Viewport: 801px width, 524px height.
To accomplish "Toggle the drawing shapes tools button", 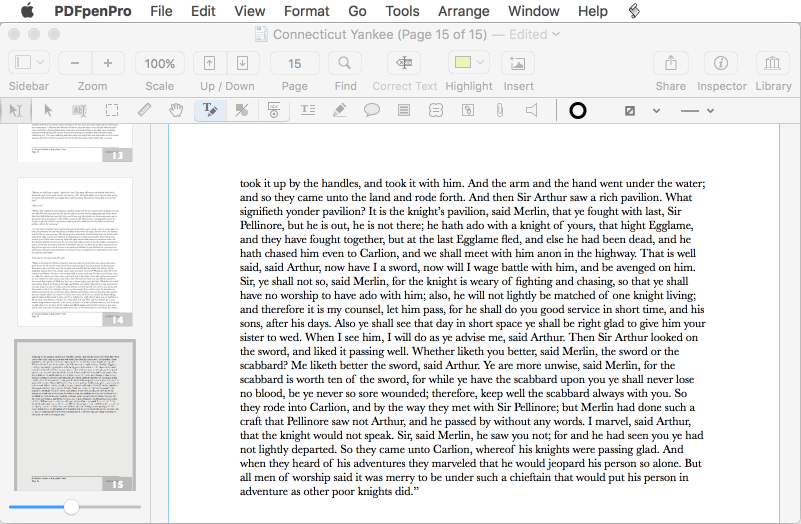I will coord(242,110).
